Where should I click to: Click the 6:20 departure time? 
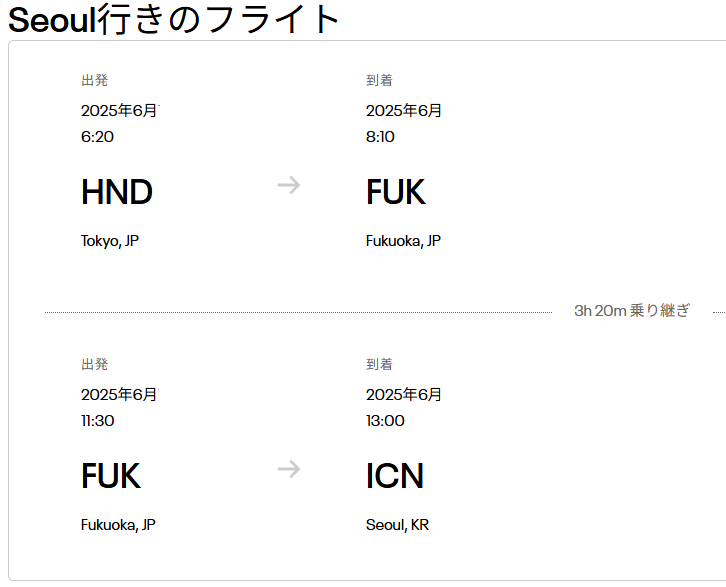(97, 137)
